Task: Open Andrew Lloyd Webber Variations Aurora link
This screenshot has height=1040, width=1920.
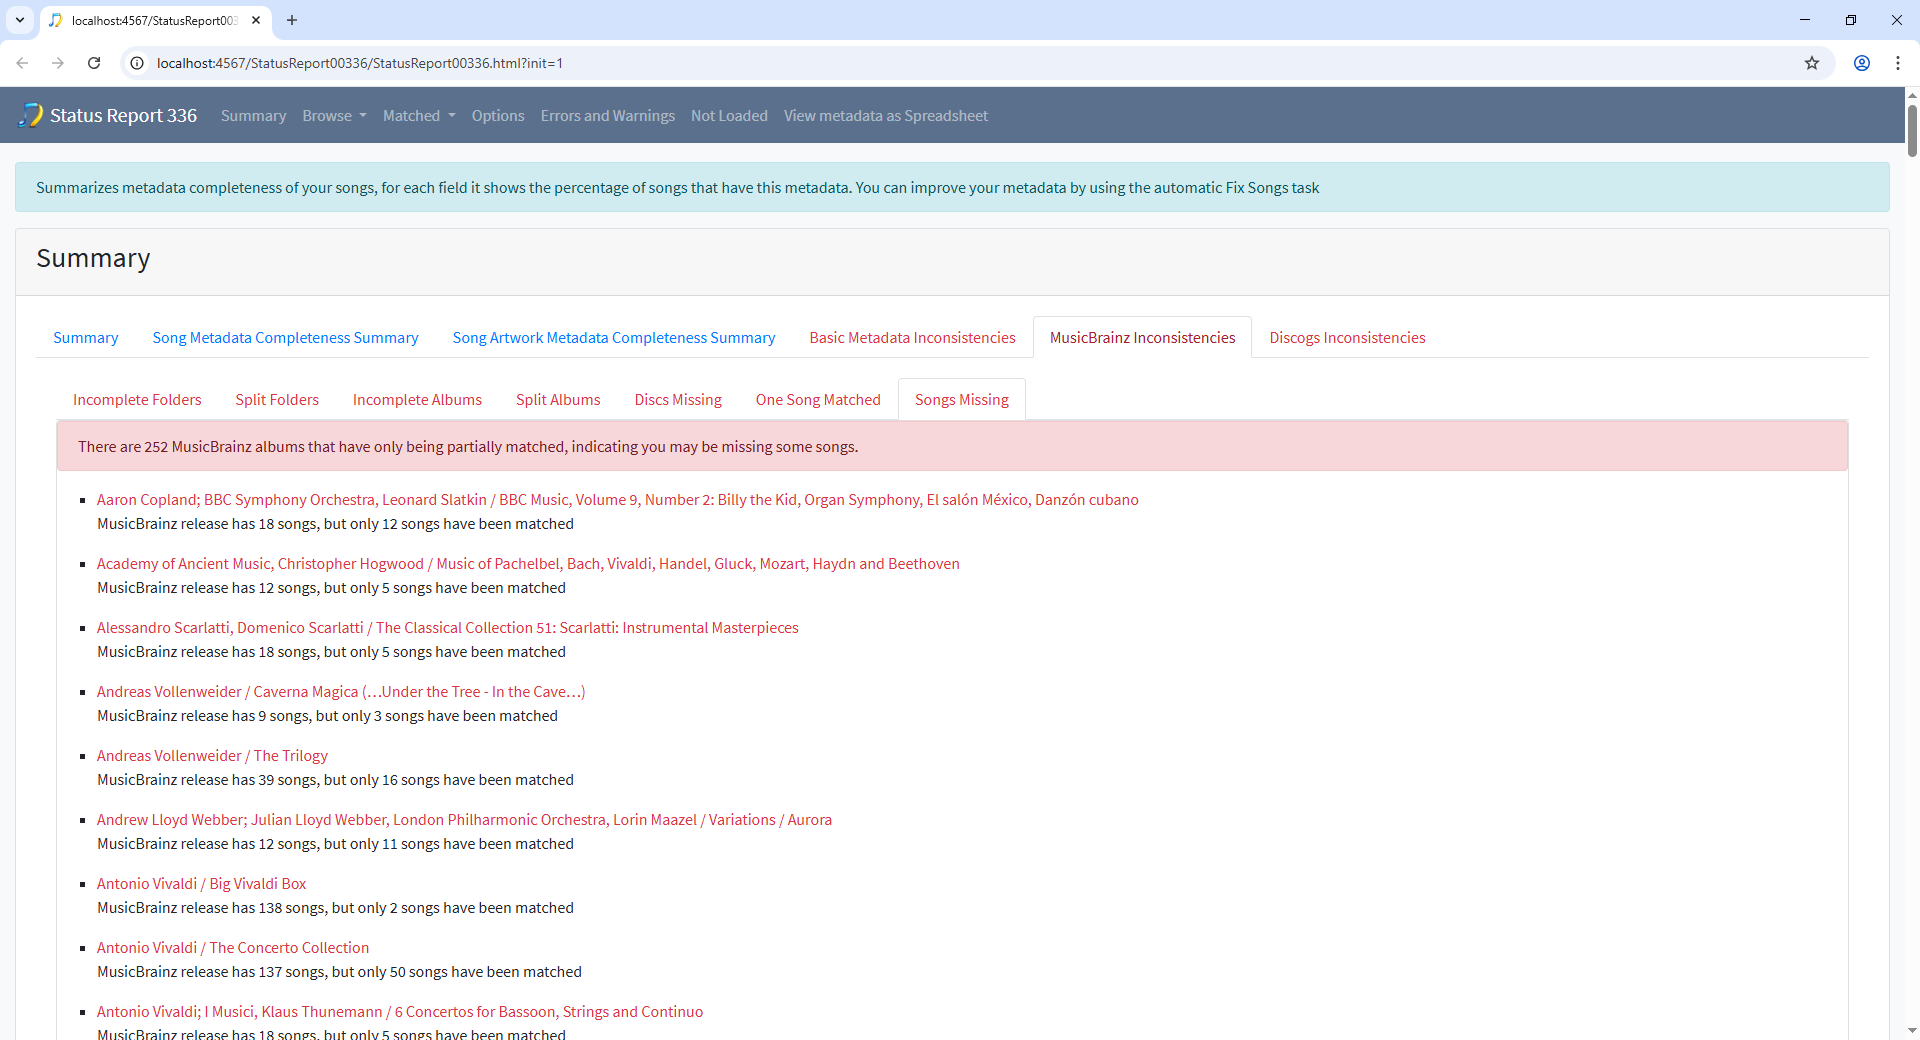Action: (464, 820)
